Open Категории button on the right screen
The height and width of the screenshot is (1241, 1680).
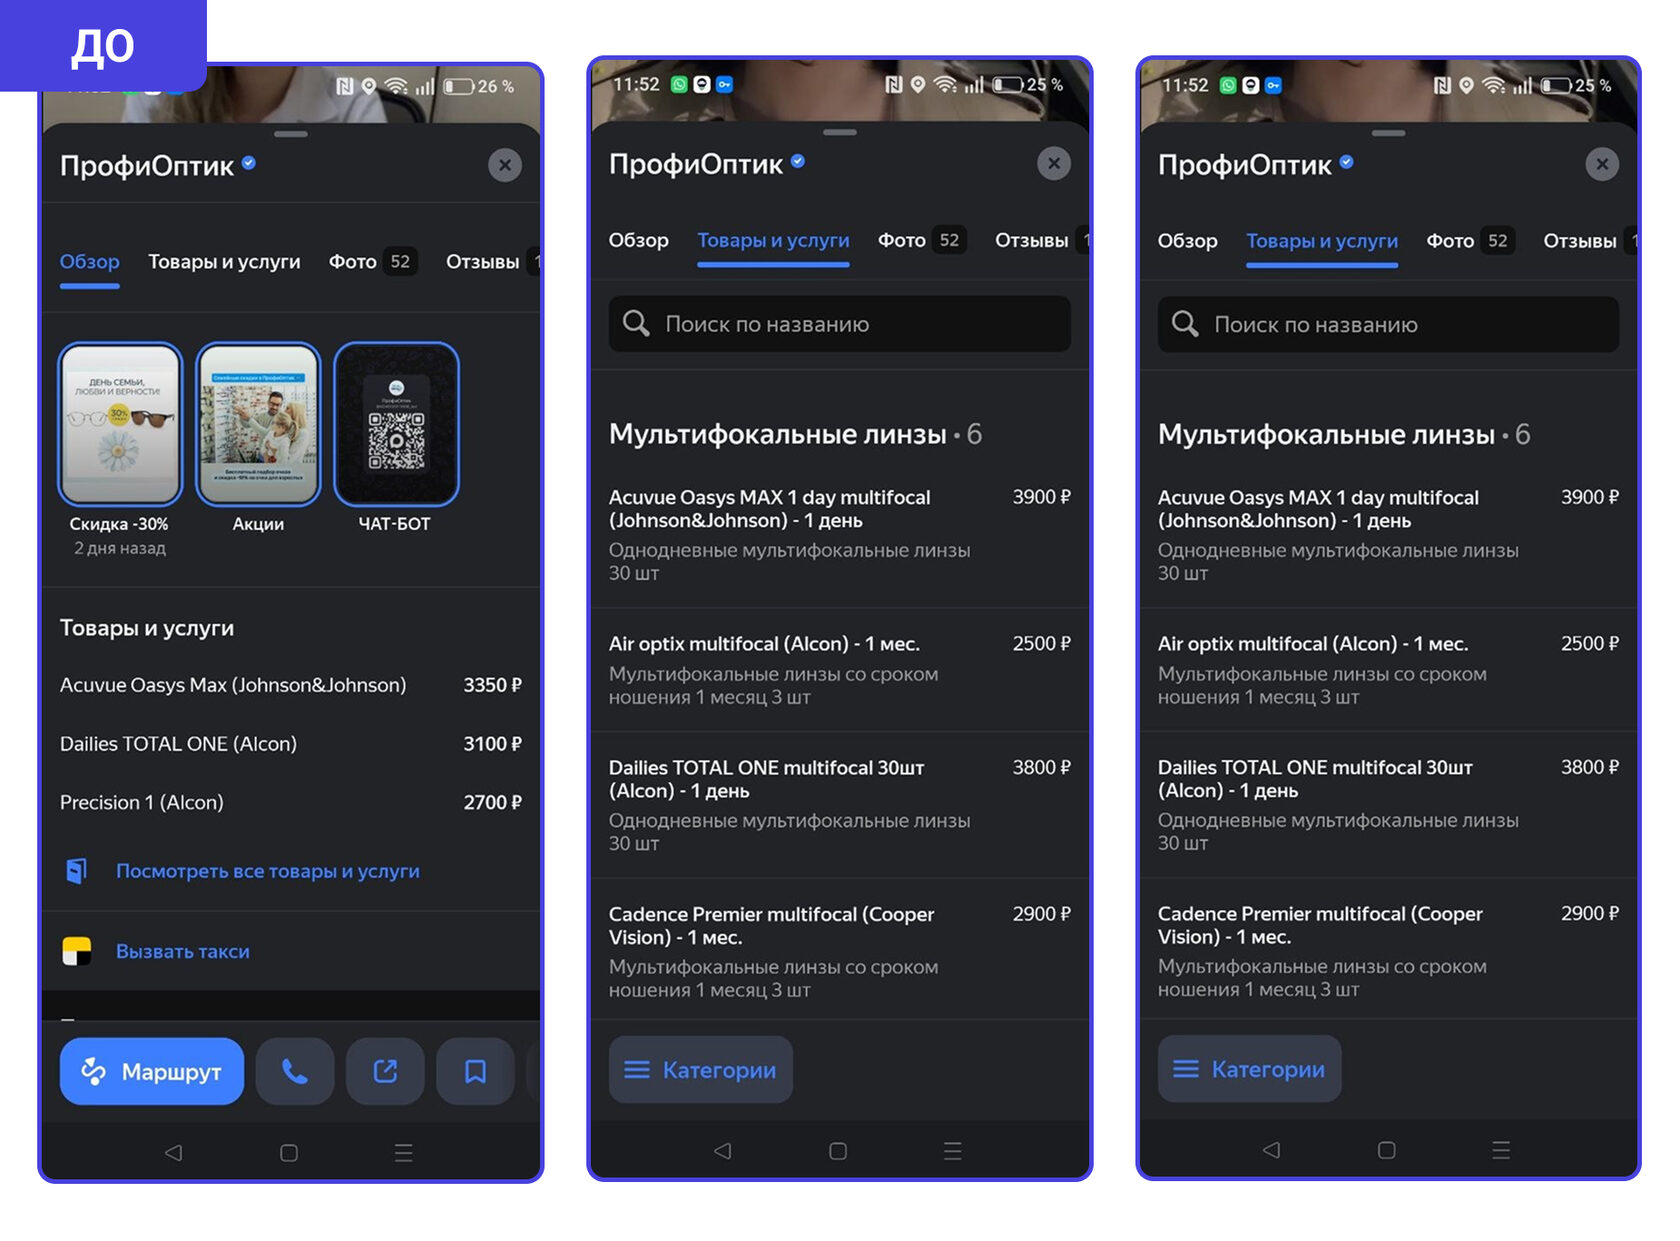tap(1250, 1069)
